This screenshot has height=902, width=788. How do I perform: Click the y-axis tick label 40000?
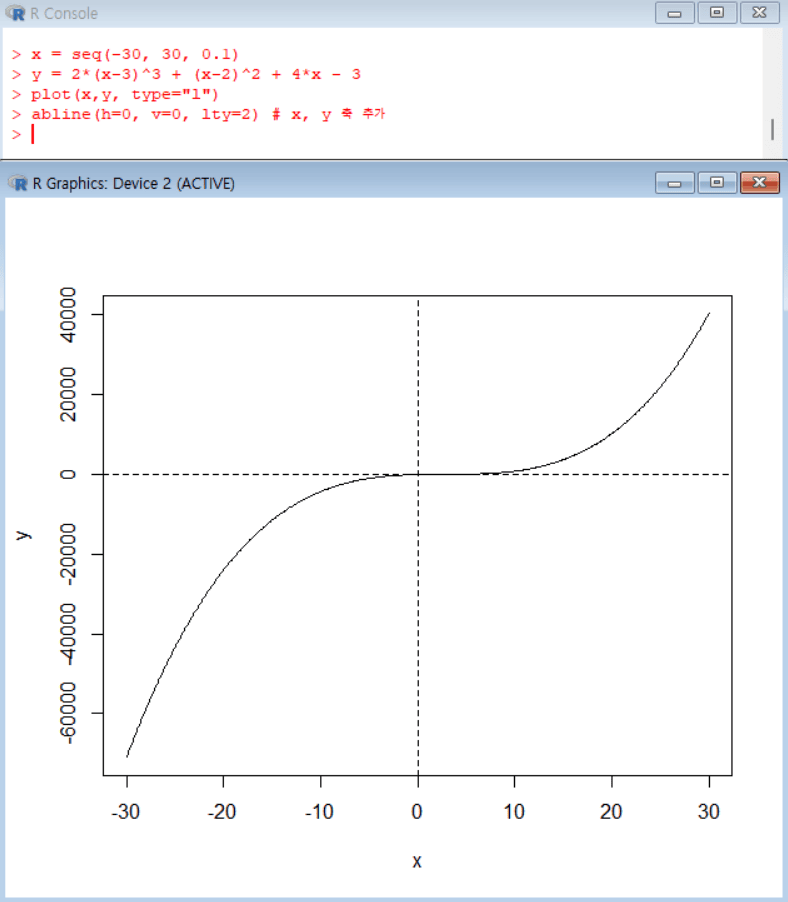68,315
